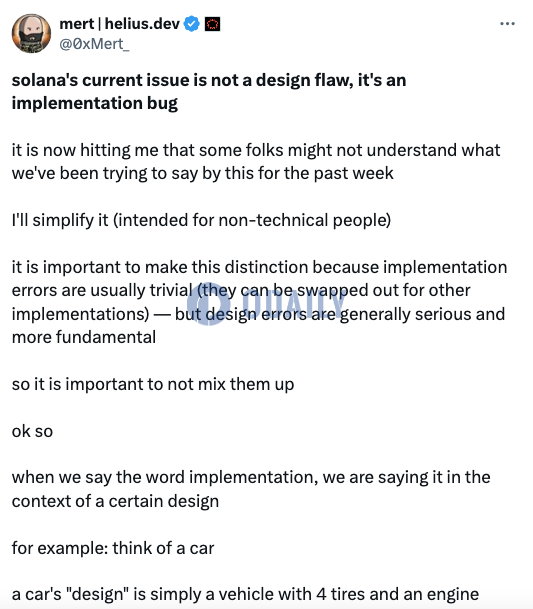The image size is (533, 609).
Task: Click the 'it is important to make this distinction' line
Action: pos(259,267)
